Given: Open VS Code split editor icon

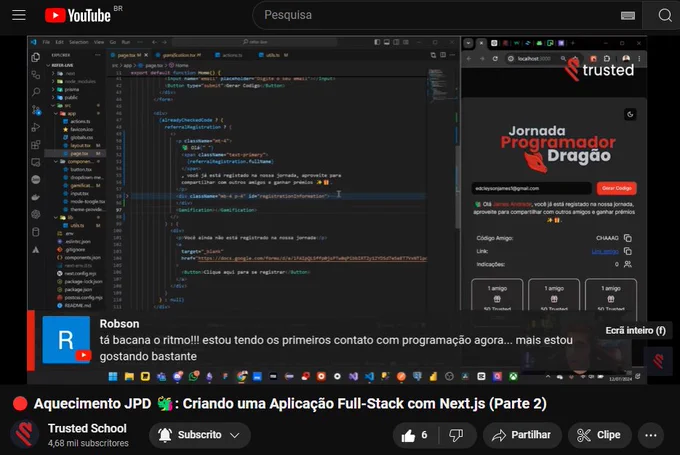Looking at the screenshot, I should point(443,55).
